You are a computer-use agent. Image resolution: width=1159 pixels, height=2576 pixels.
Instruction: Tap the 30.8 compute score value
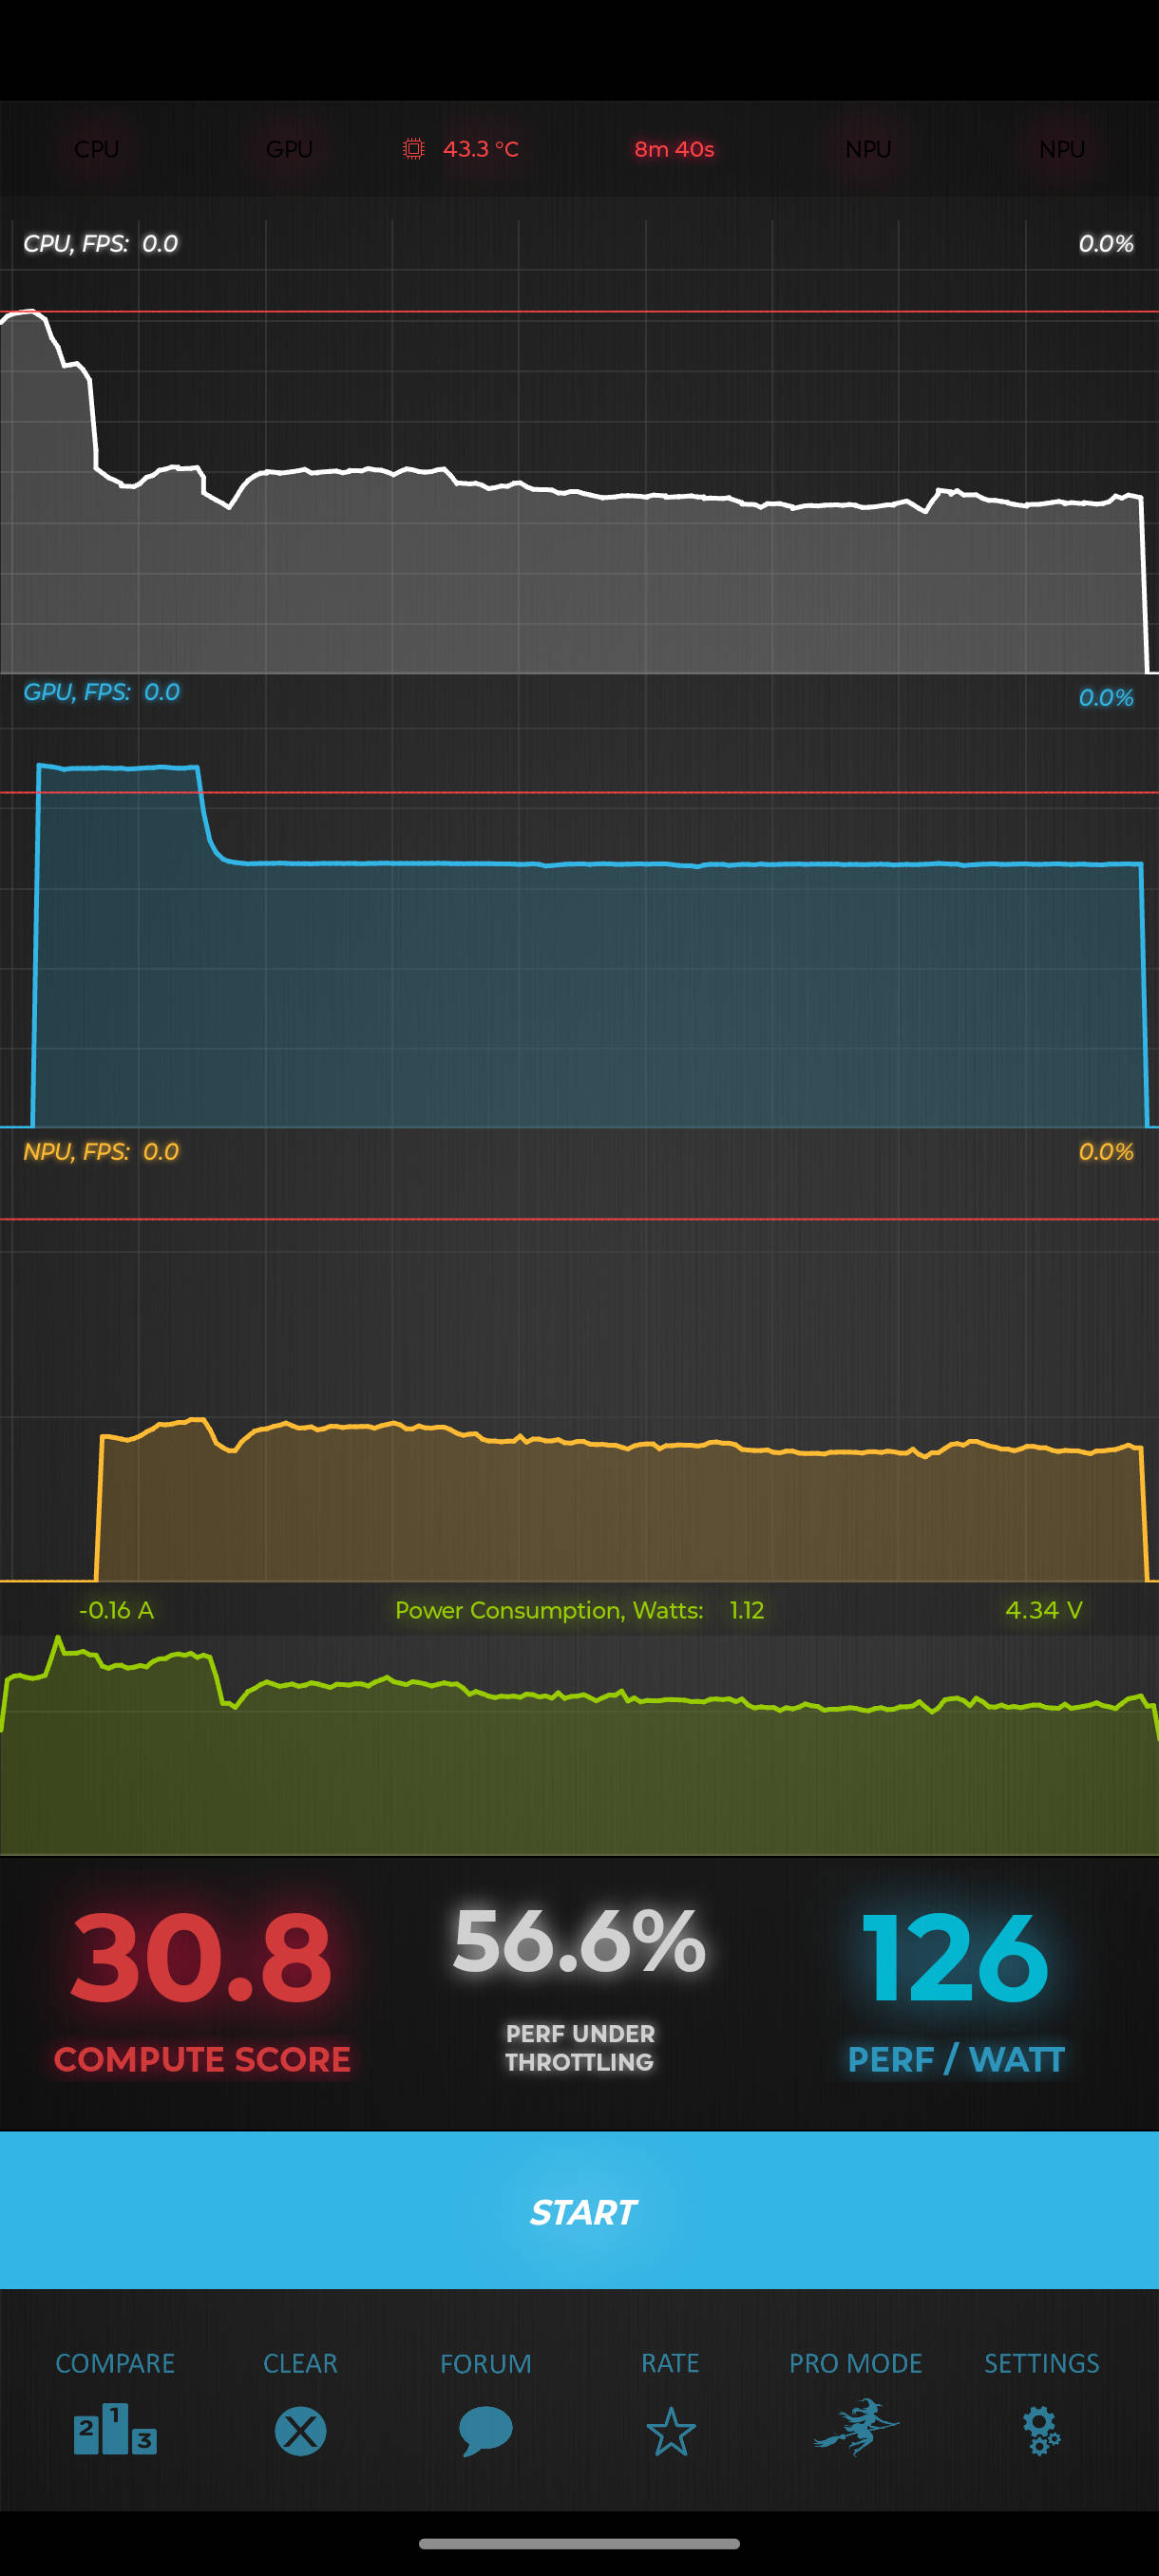click(201, 1958)
